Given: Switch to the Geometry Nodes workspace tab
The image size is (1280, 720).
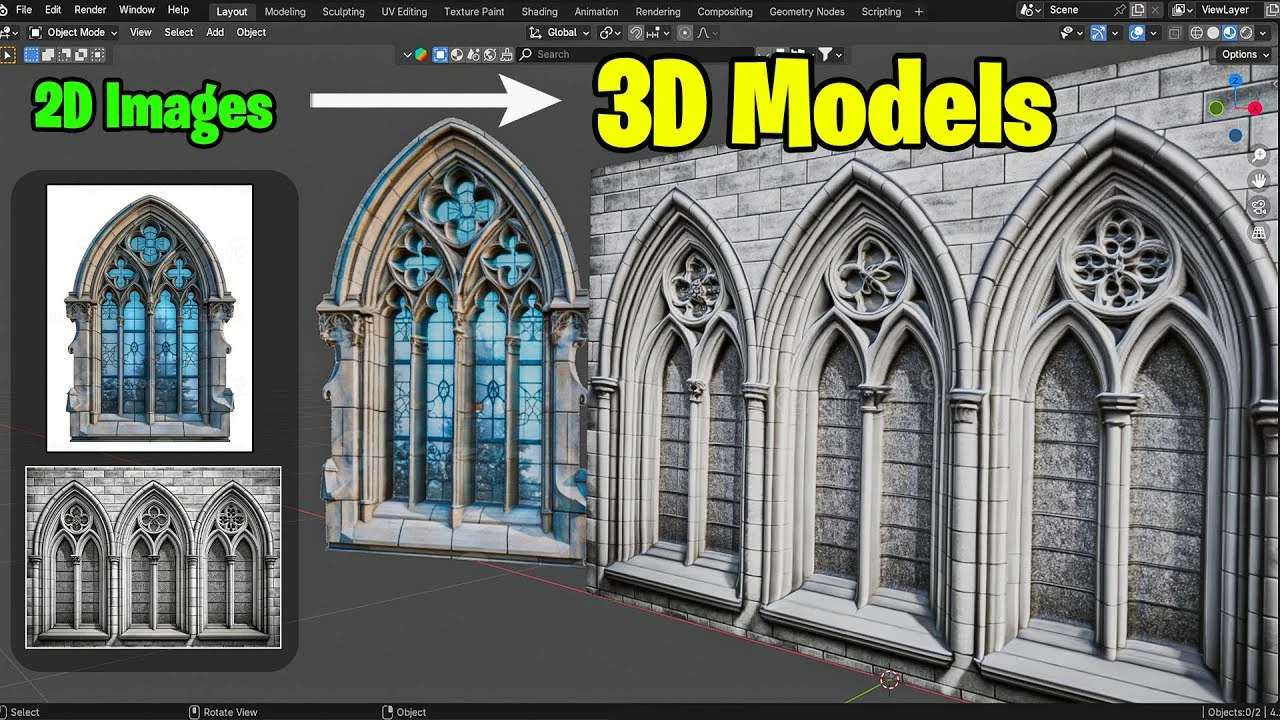Looking at the screenshot, I should [807, 12].
